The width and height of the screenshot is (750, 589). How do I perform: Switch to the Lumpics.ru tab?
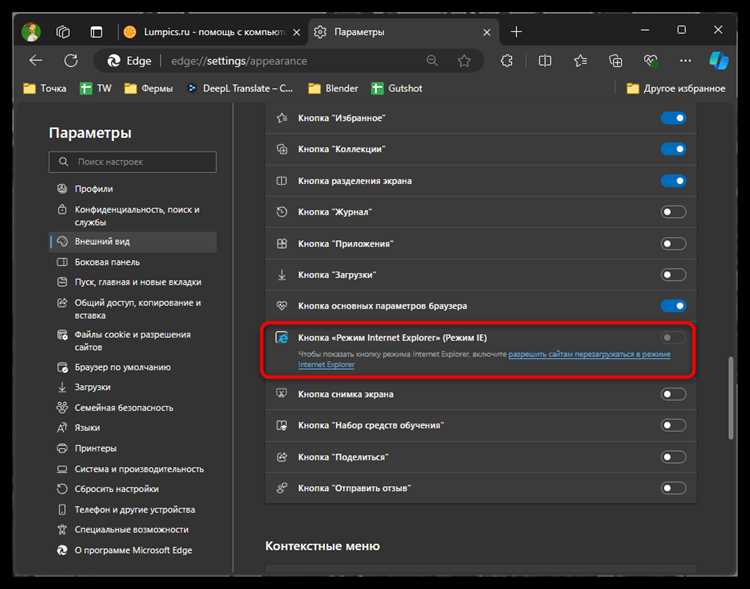pos(211,32)
